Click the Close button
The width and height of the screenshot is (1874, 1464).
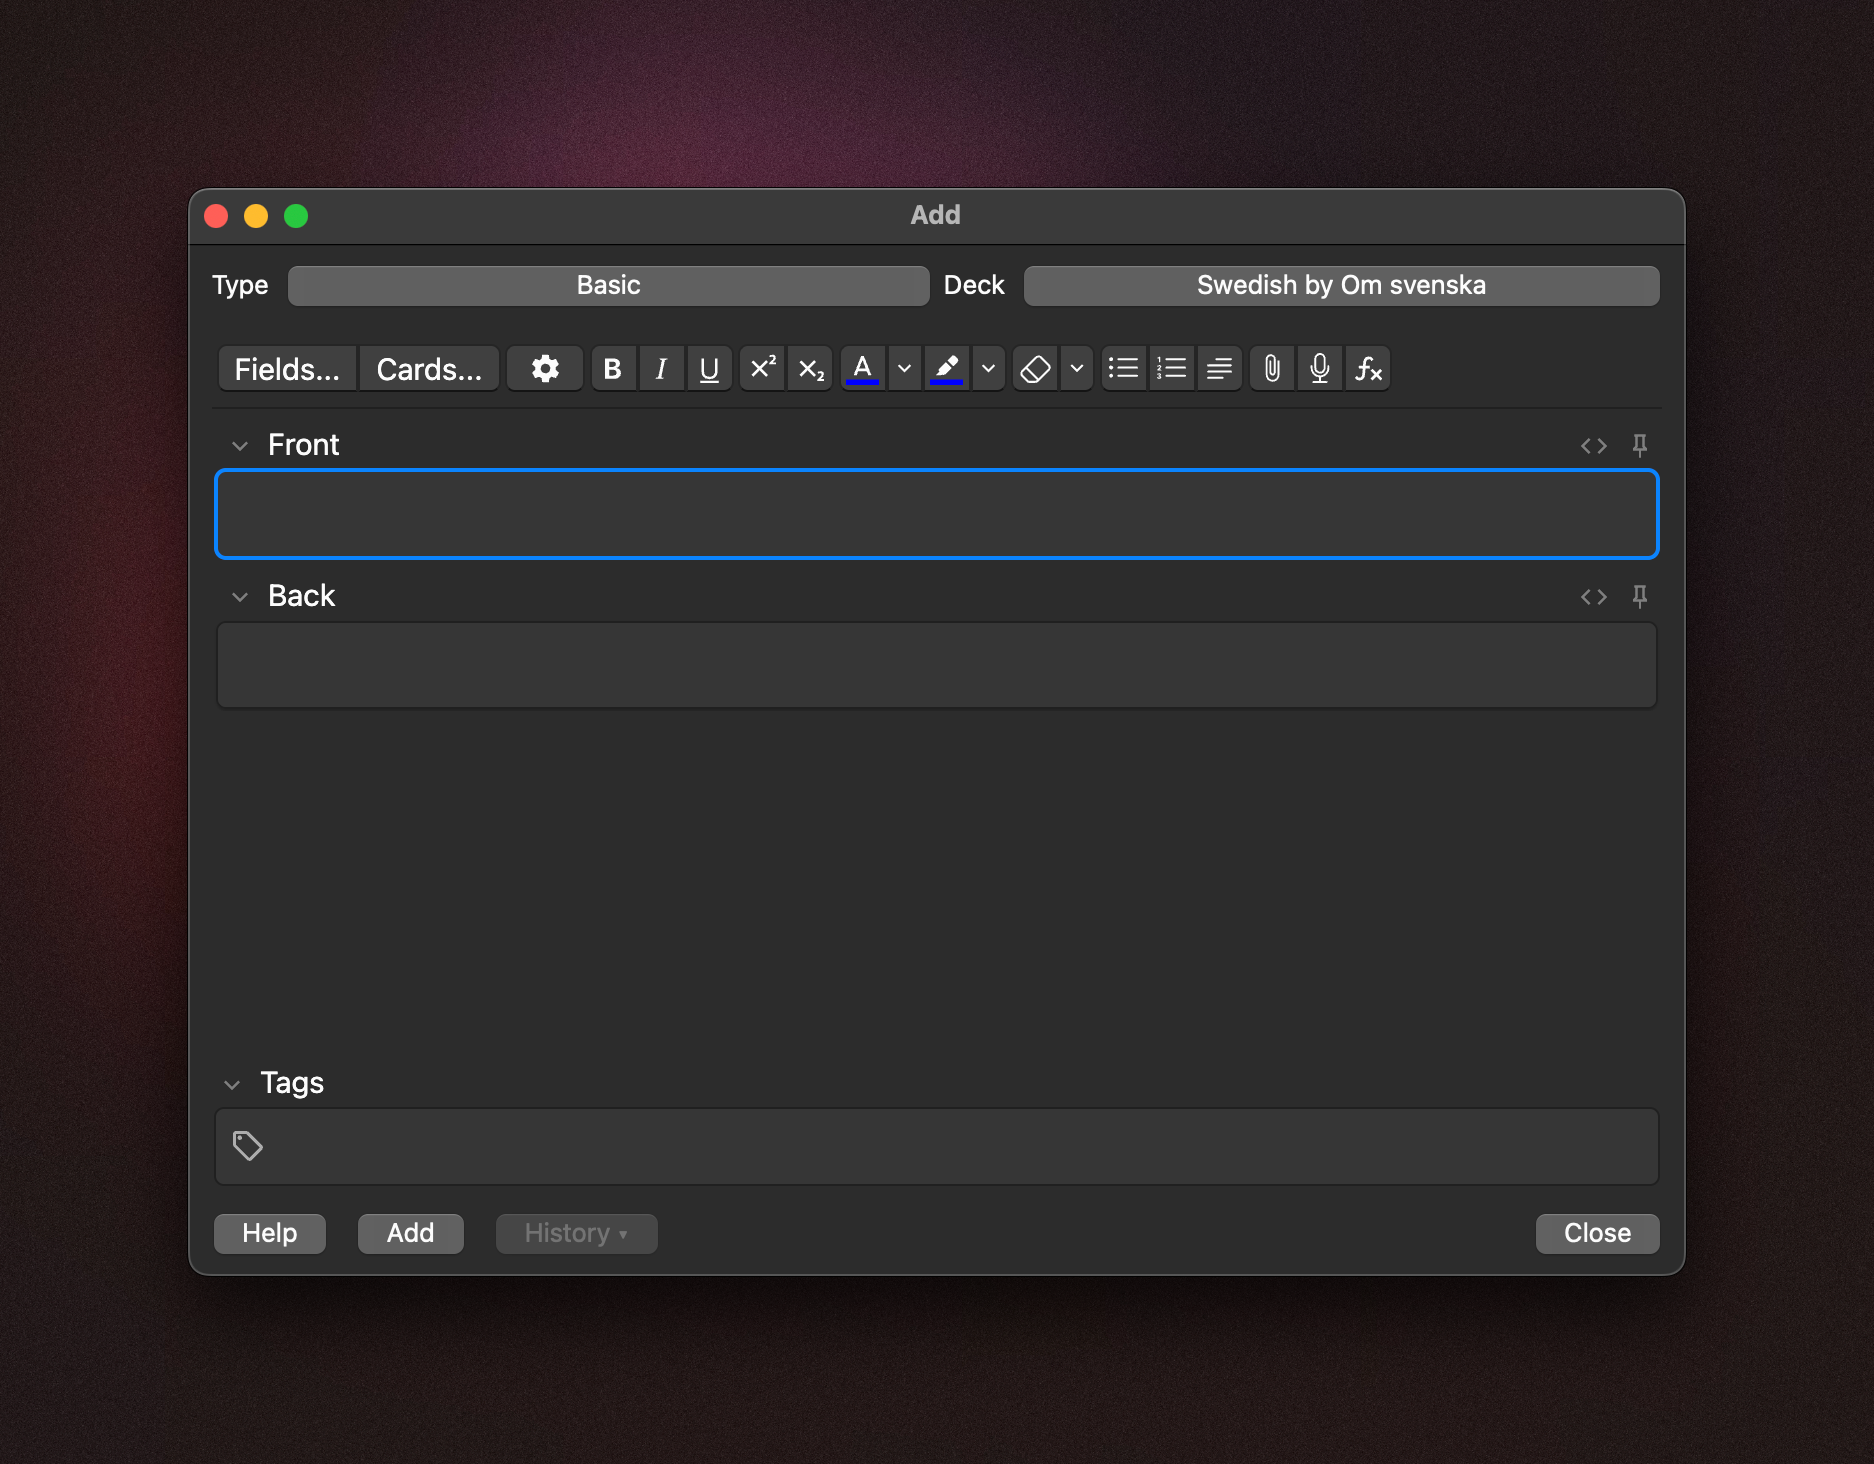click(1598, 1233)
